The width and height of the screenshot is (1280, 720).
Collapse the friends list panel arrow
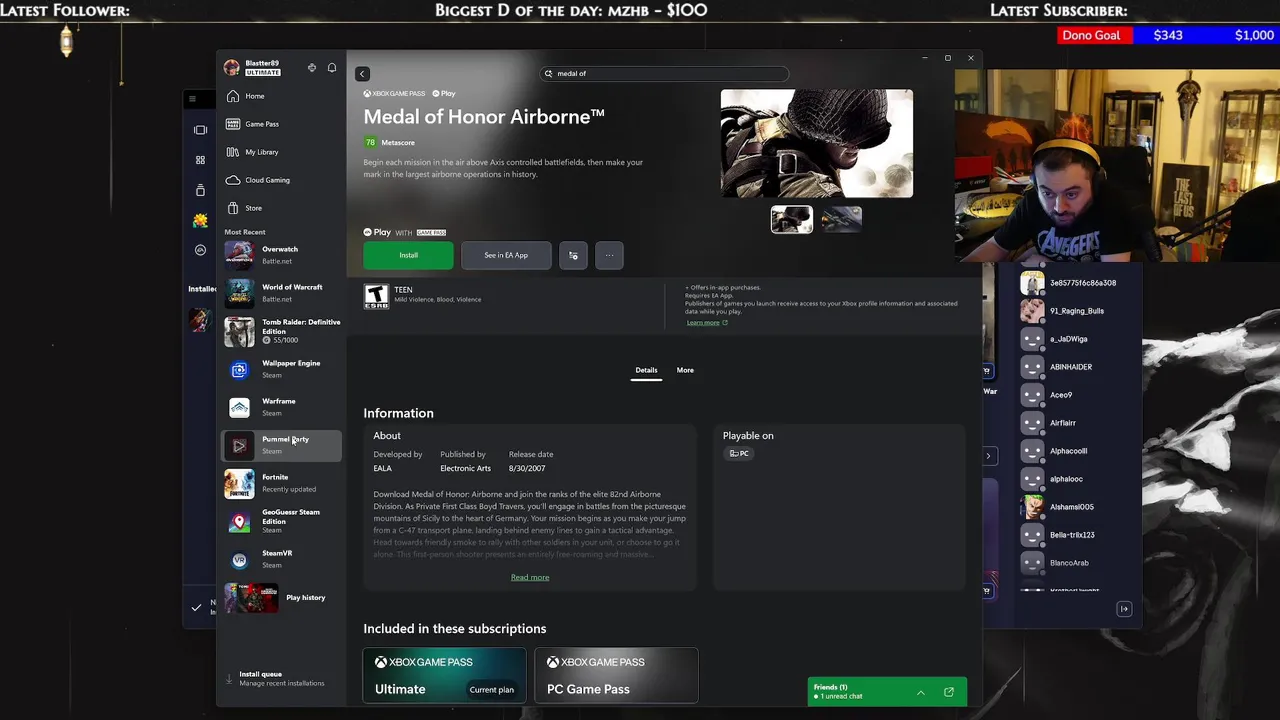tap(1124, 609)
